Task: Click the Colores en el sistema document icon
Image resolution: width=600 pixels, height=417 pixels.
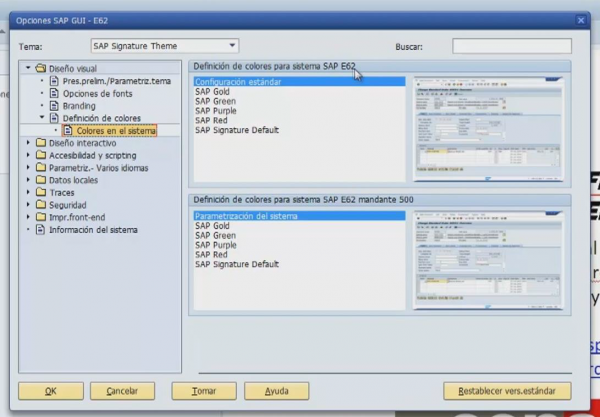Action: tap(68, 130)
